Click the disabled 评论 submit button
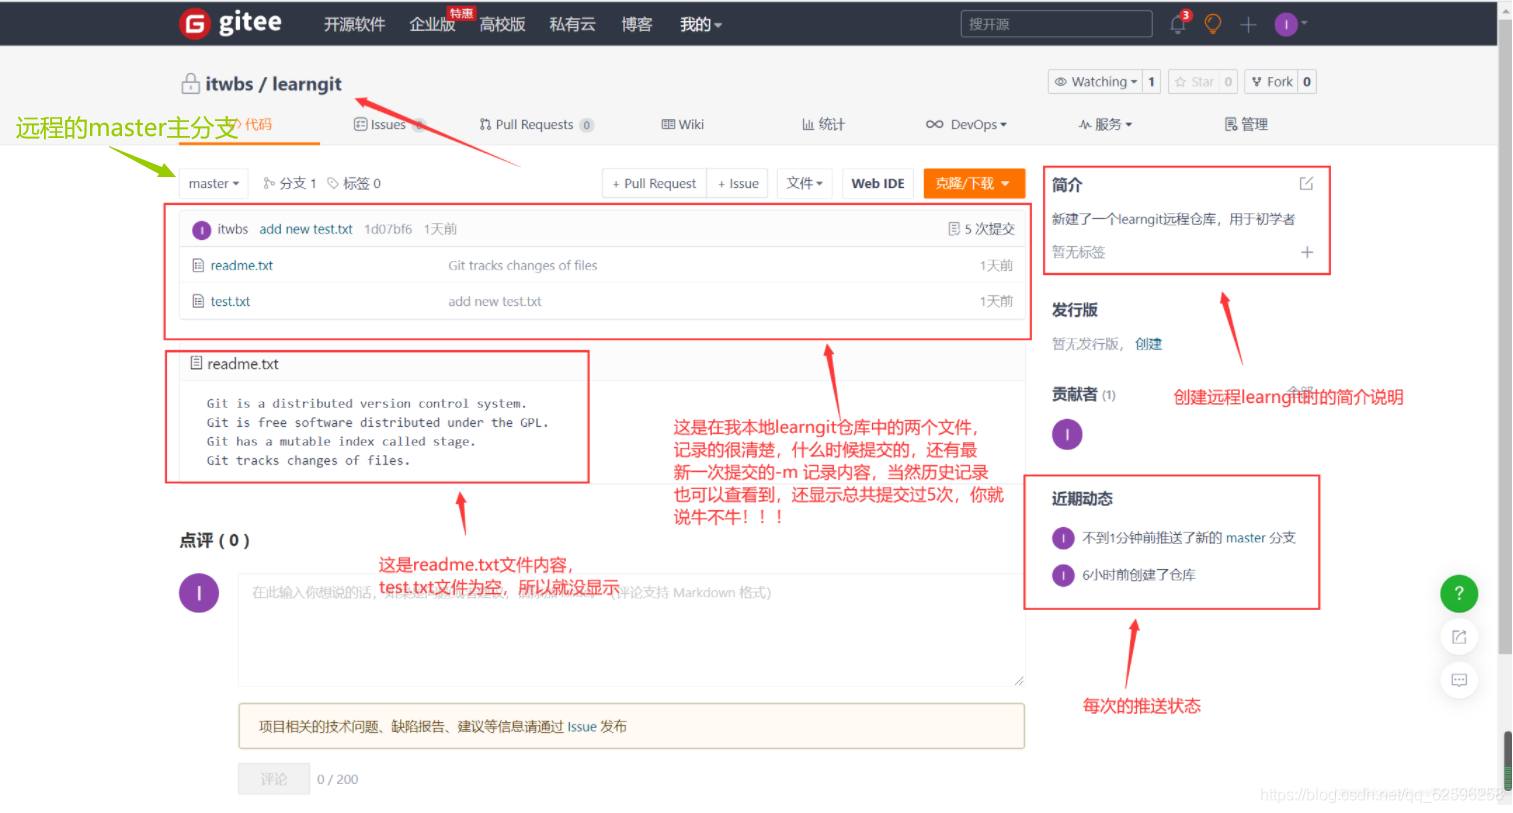 (x=273, y=779)
